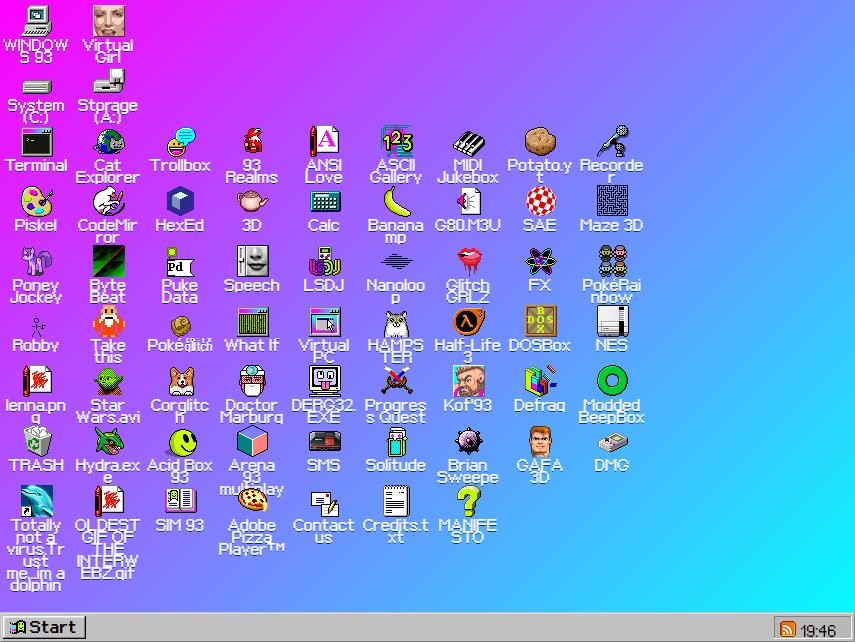This screenshot has width=855, height=642.
Task: Launch Brian Sweeper
Action: (467, 441)
